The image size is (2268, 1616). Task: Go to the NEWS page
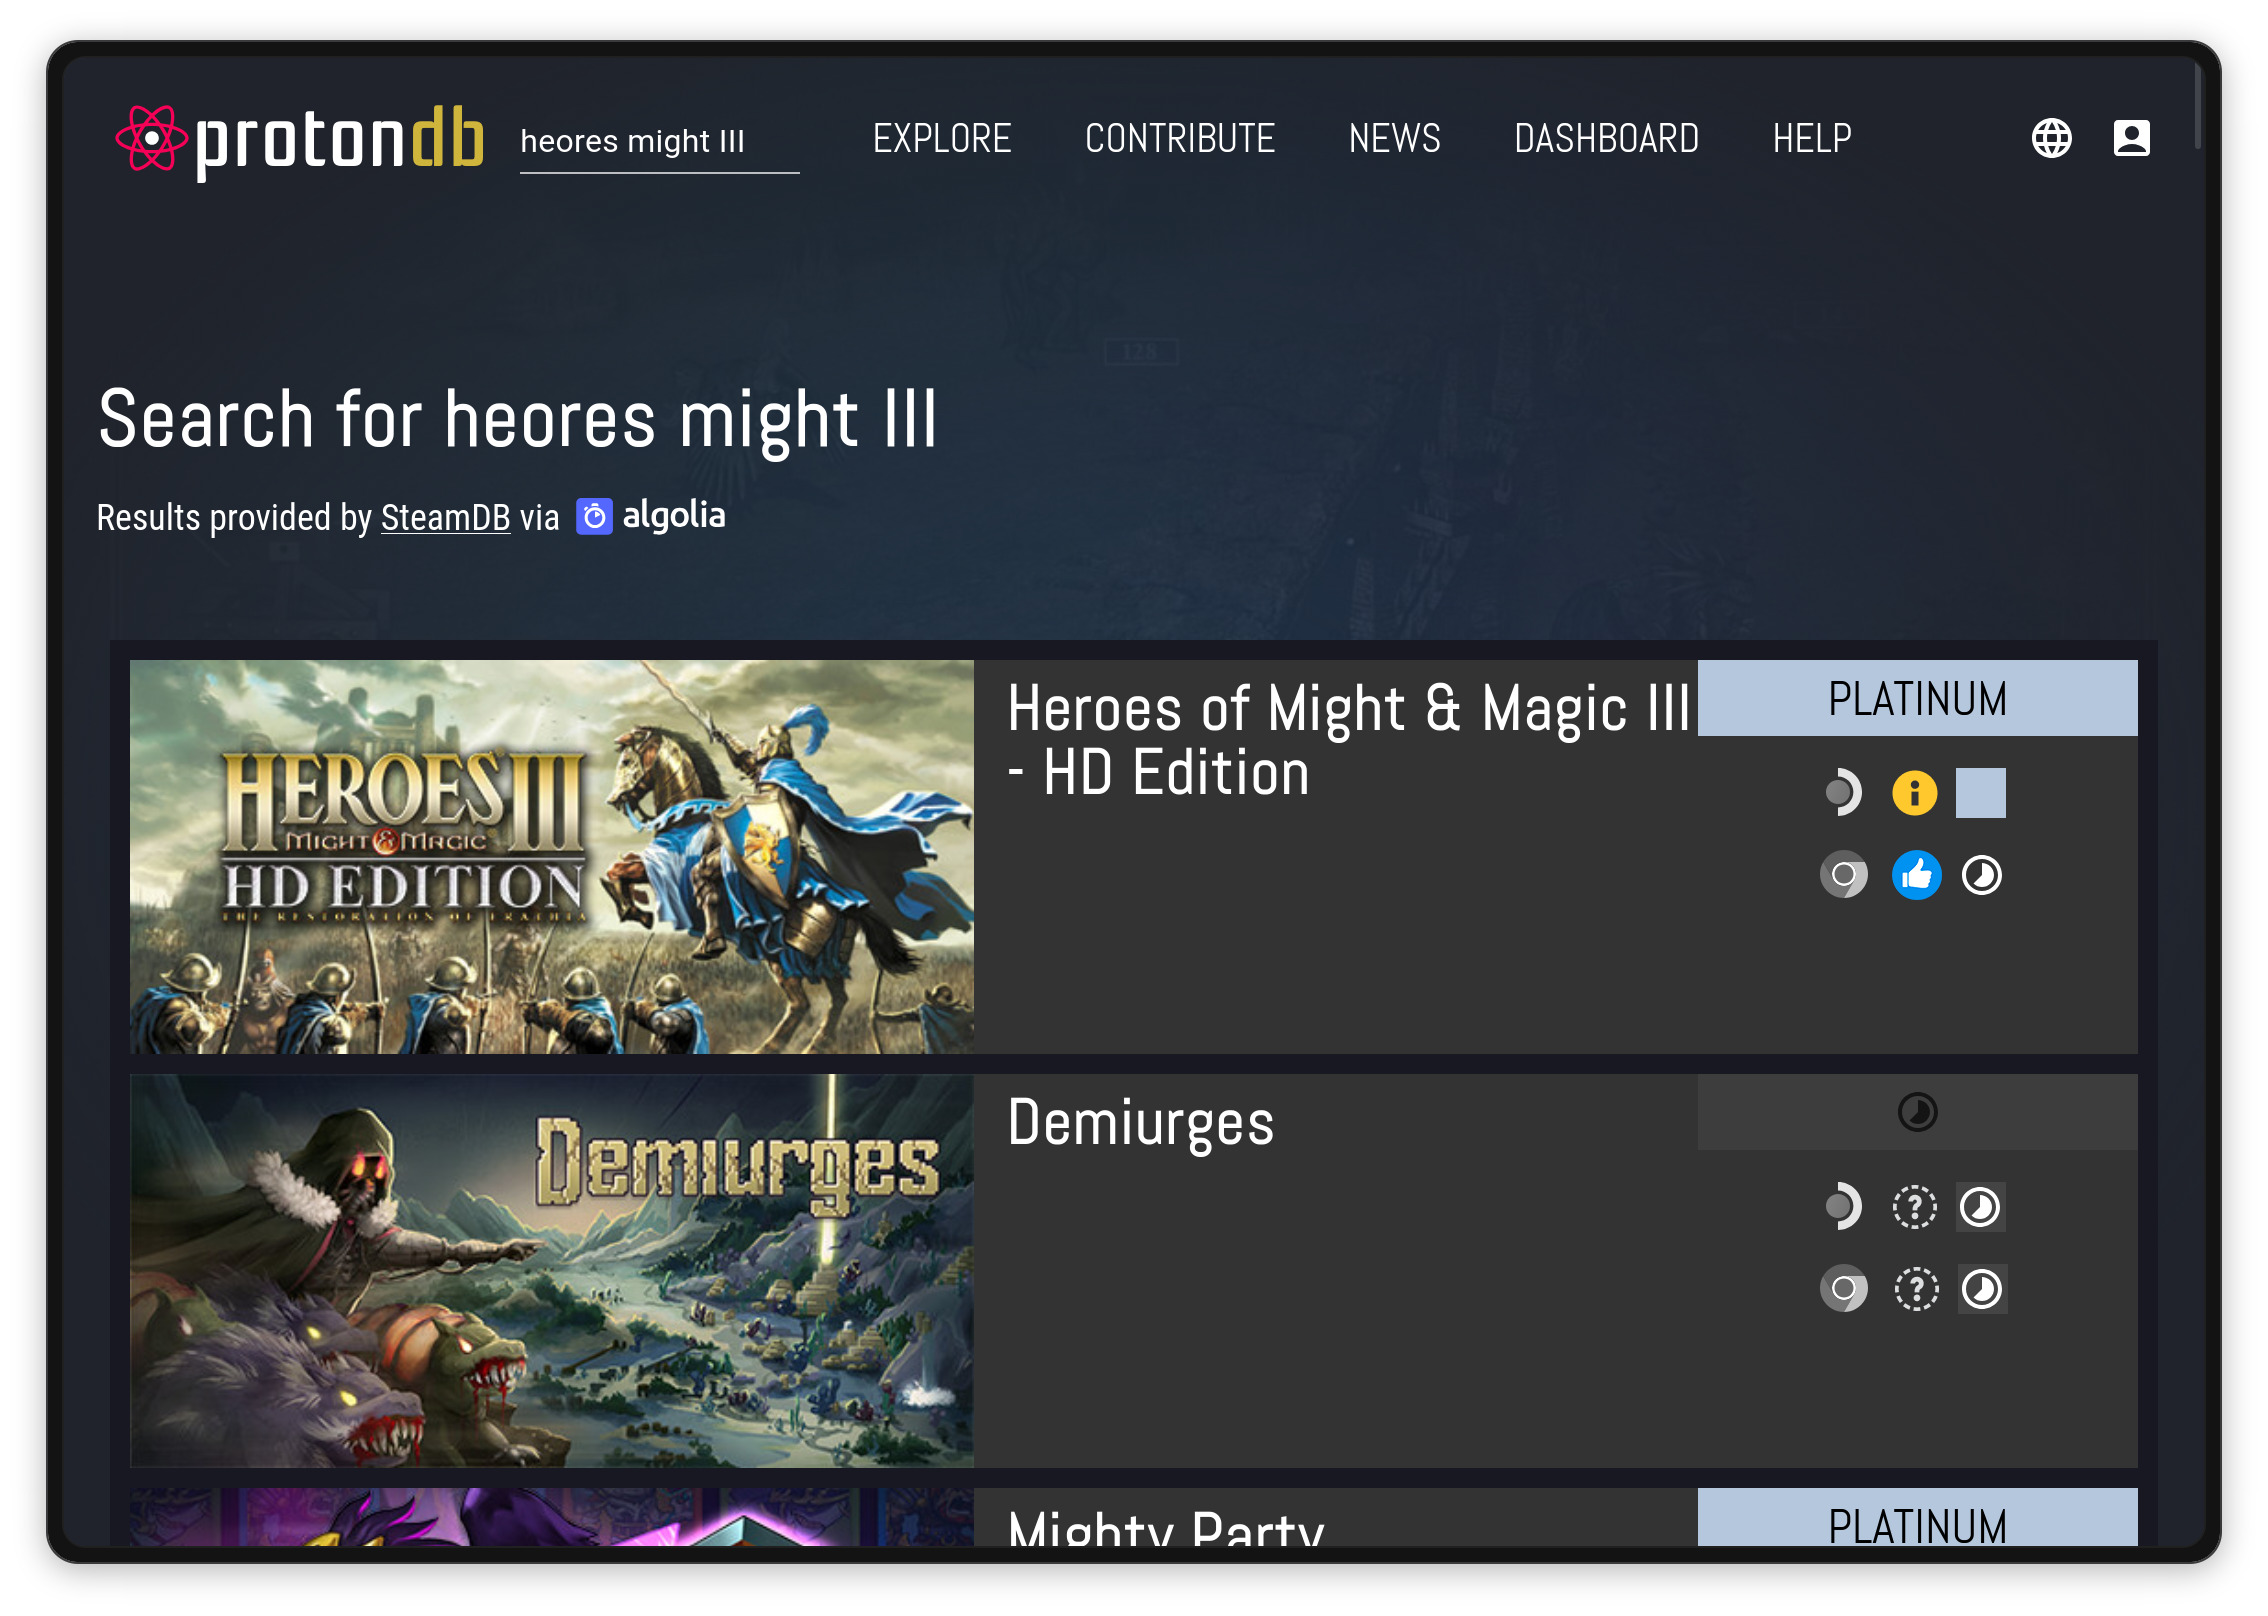coord(1394,138)
